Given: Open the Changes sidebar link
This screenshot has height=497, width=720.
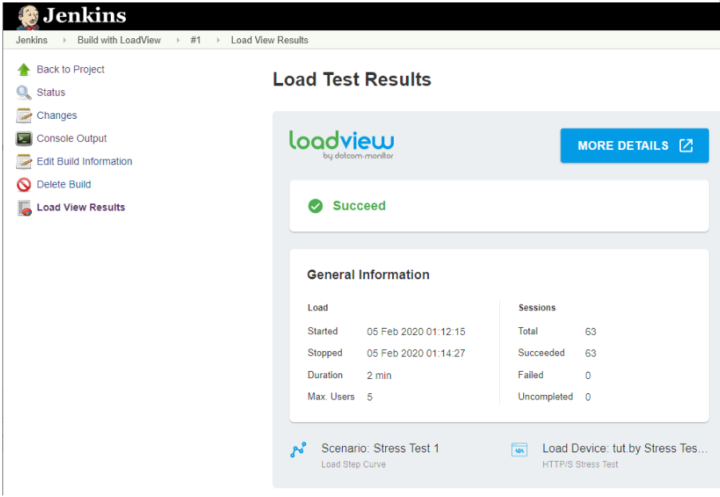Looking at the screenshot, I should [x=57, y=115].
